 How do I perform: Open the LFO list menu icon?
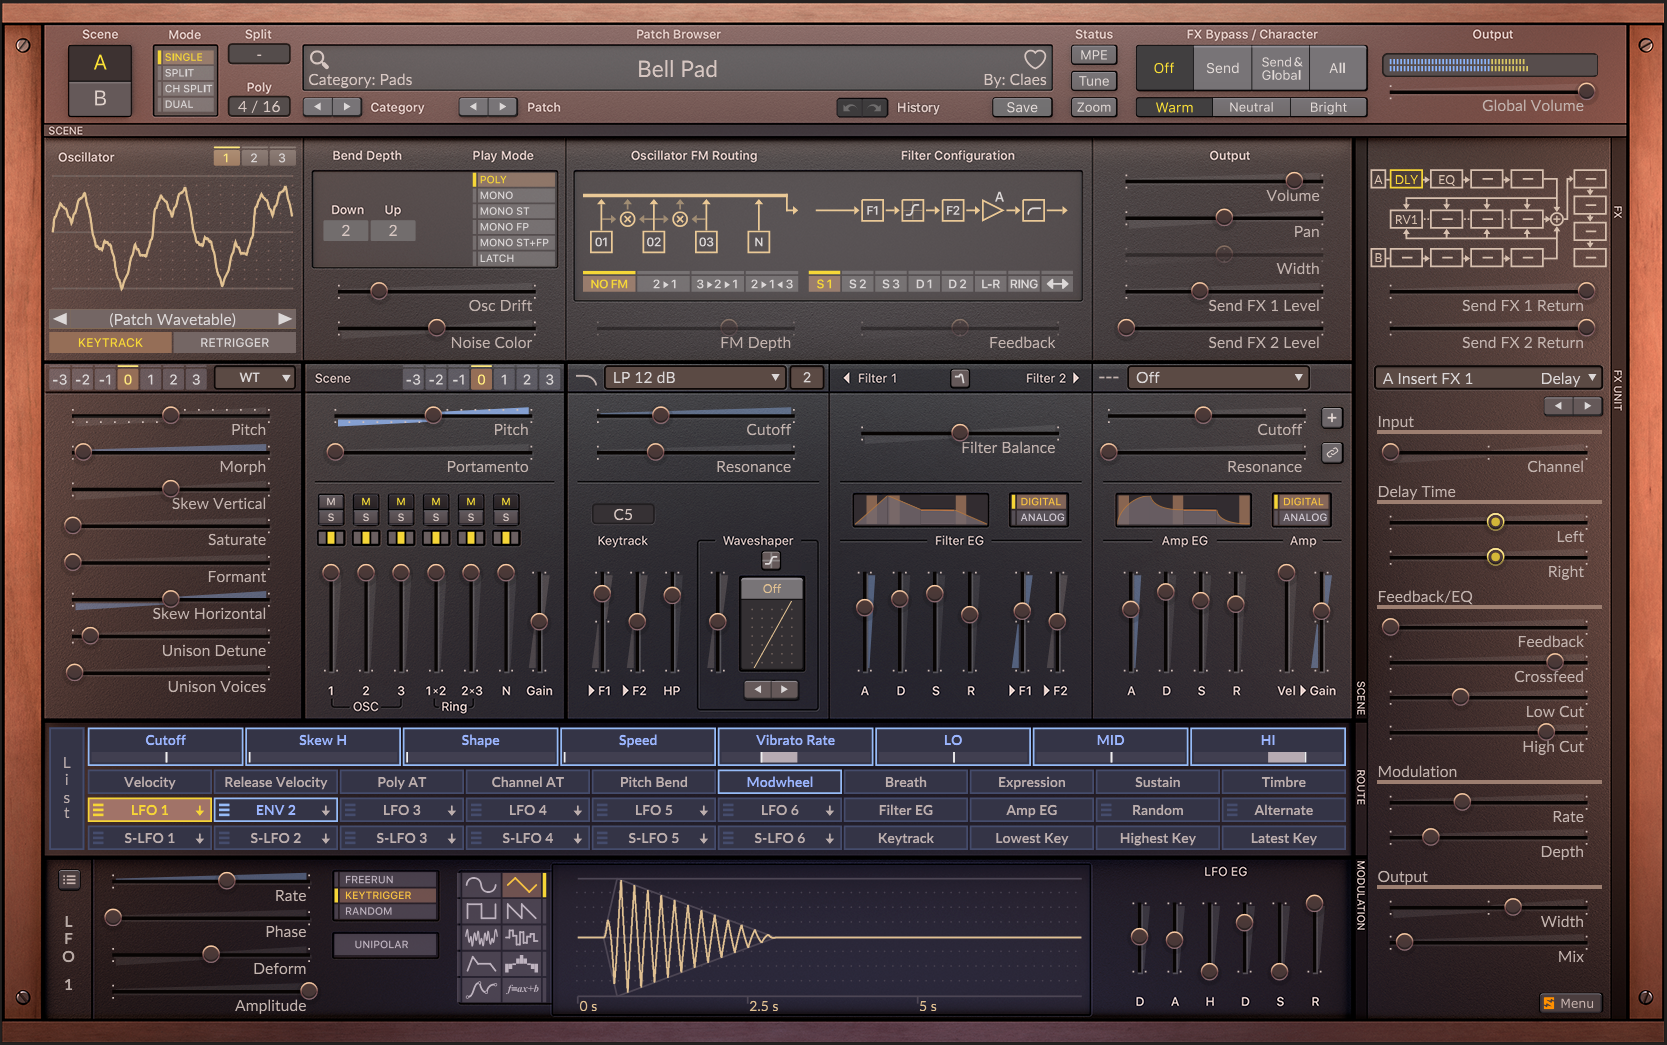[69, 880]
